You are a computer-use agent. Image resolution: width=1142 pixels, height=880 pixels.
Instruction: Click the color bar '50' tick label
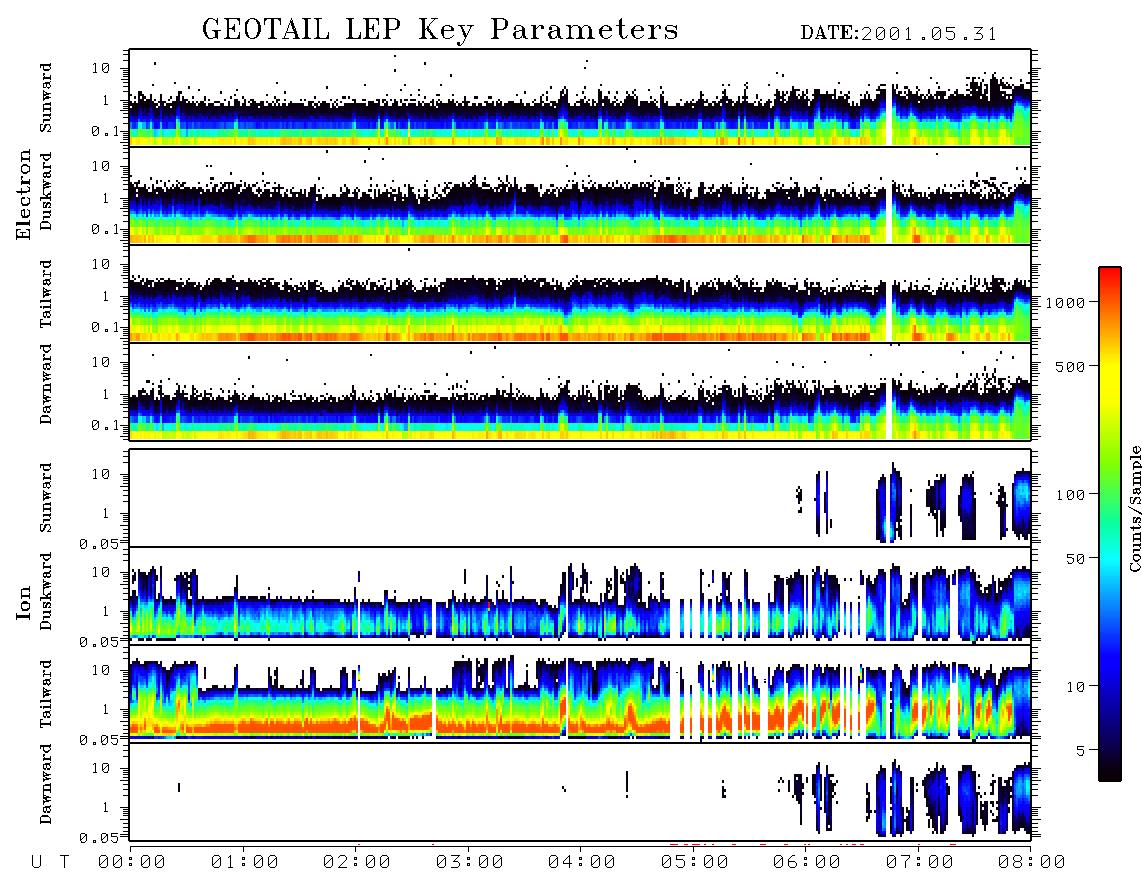[1075, 559]
